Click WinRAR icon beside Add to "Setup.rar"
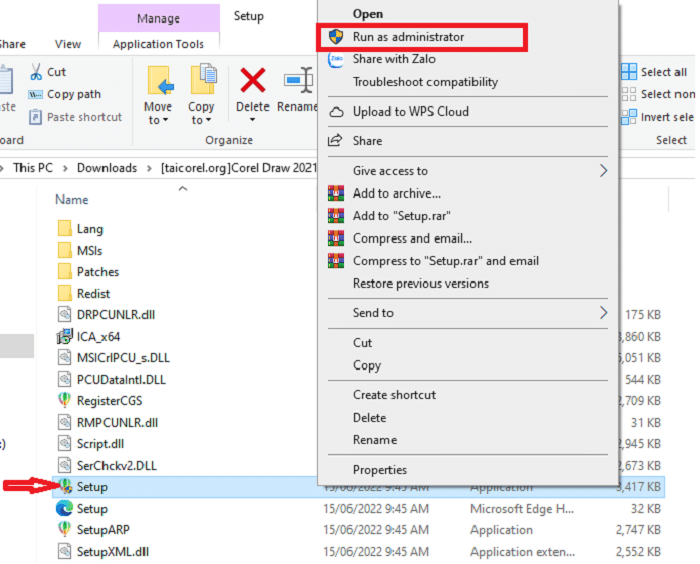Screen dimensions: 700x564 click(x=336, y=216)
